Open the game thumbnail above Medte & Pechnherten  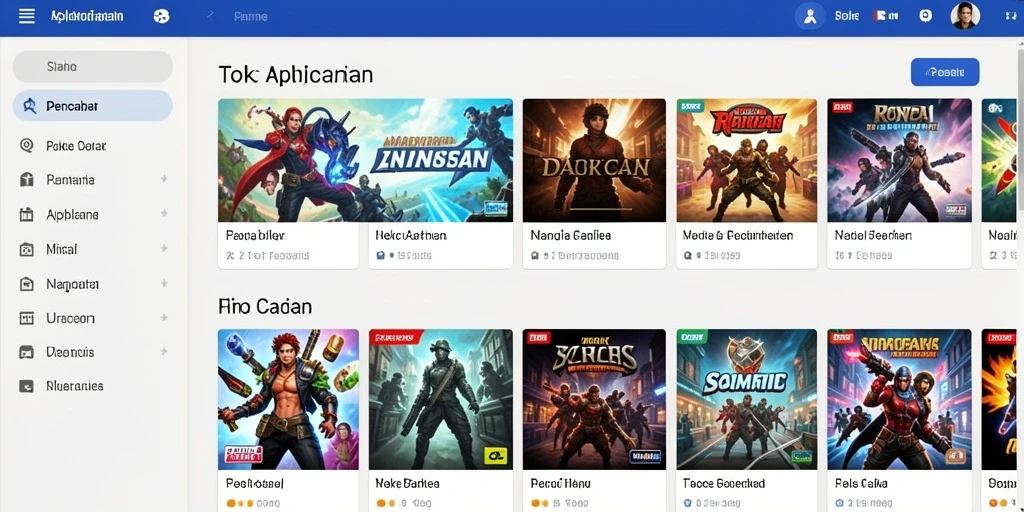(746, 161)
